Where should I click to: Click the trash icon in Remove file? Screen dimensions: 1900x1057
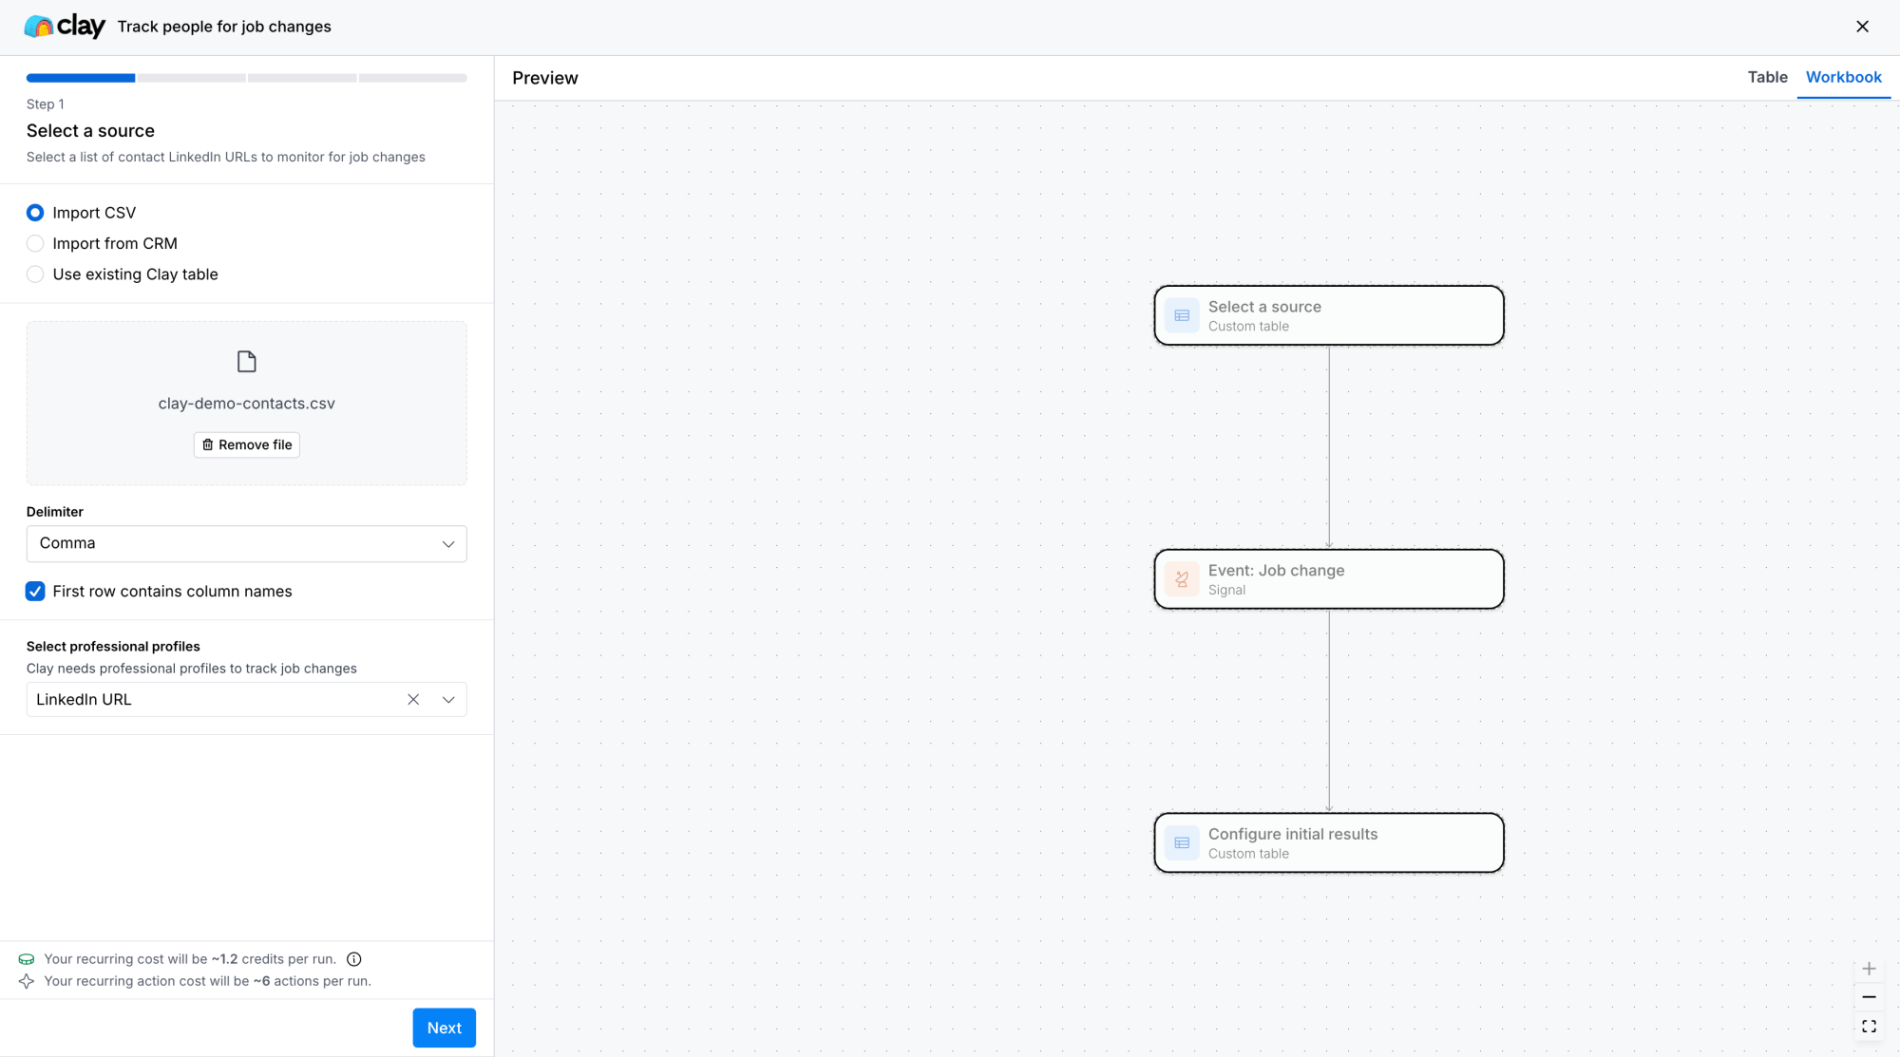pos(208,445)
